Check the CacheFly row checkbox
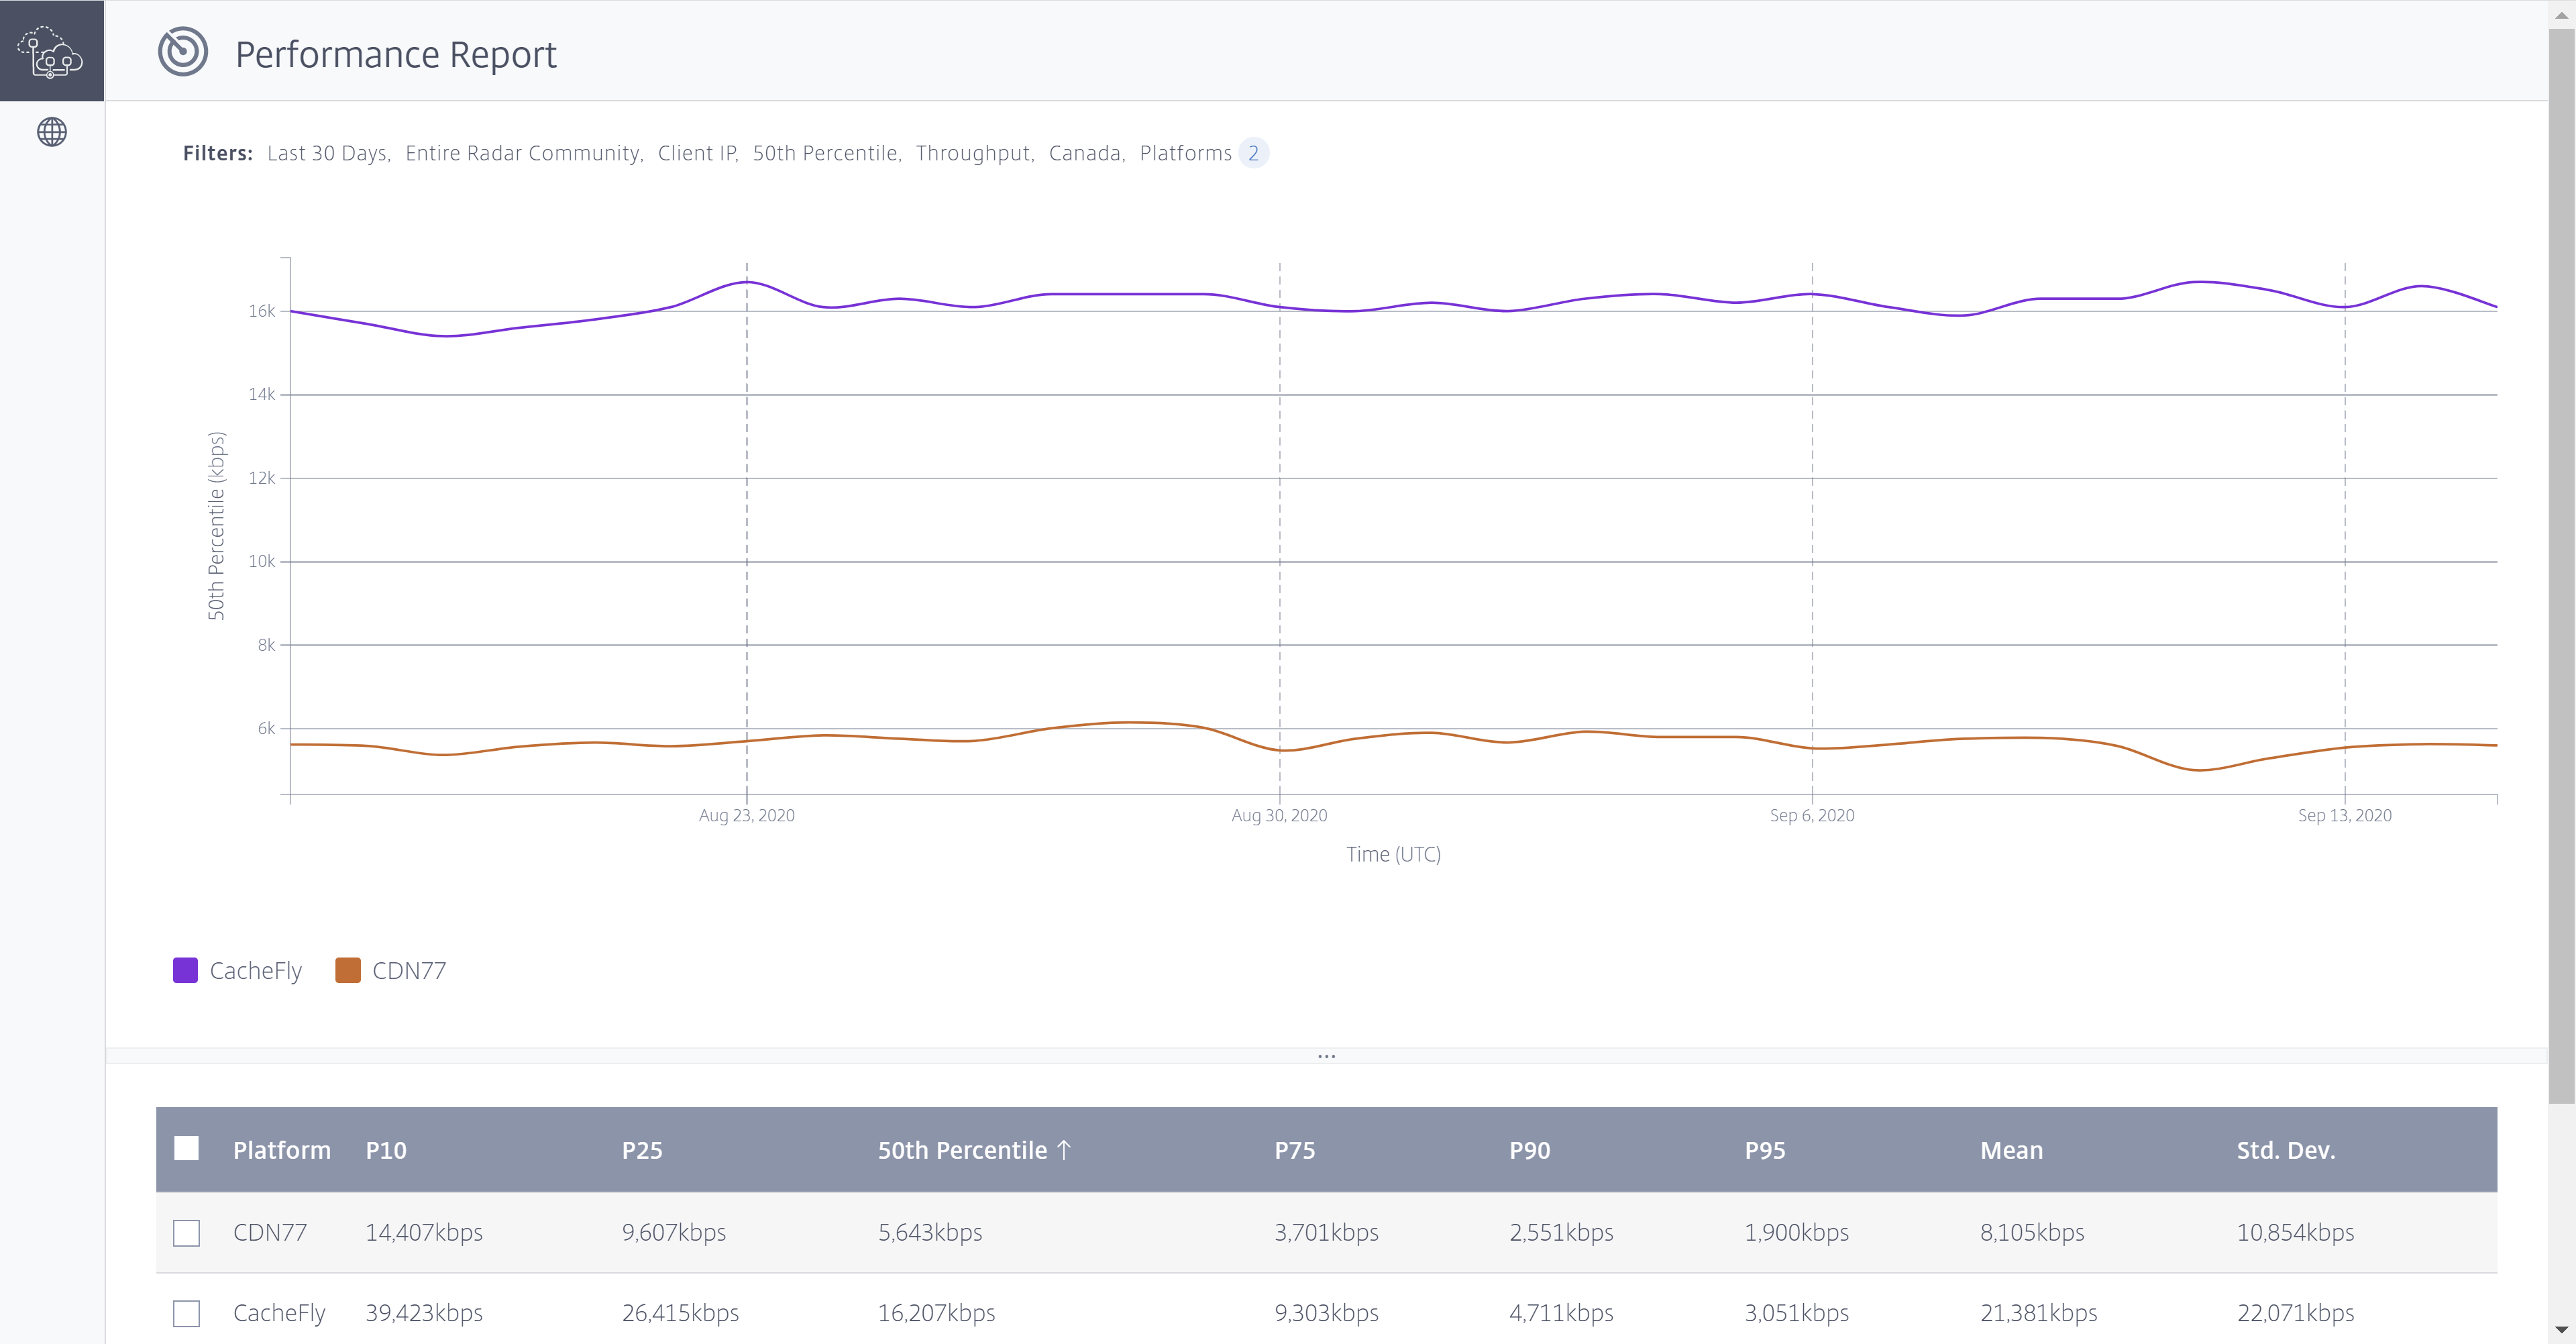The height and width of the screenshot is (1344, 2576). click(x=186, y=1313)
